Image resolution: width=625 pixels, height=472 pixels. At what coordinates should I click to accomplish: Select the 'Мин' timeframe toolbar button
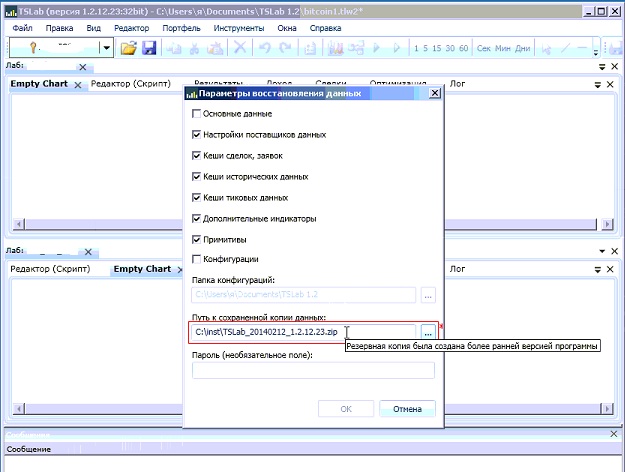tap(503, 48)
